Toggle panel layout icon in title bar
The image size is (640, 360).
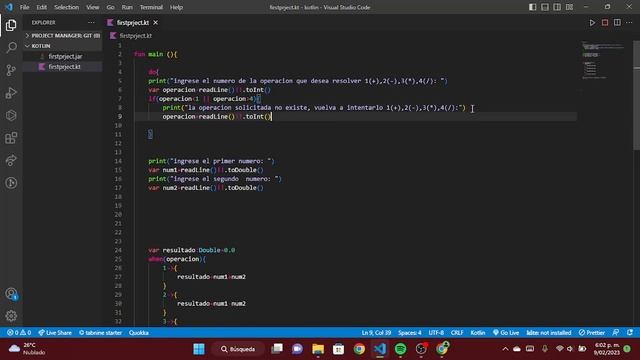point(545,7)
